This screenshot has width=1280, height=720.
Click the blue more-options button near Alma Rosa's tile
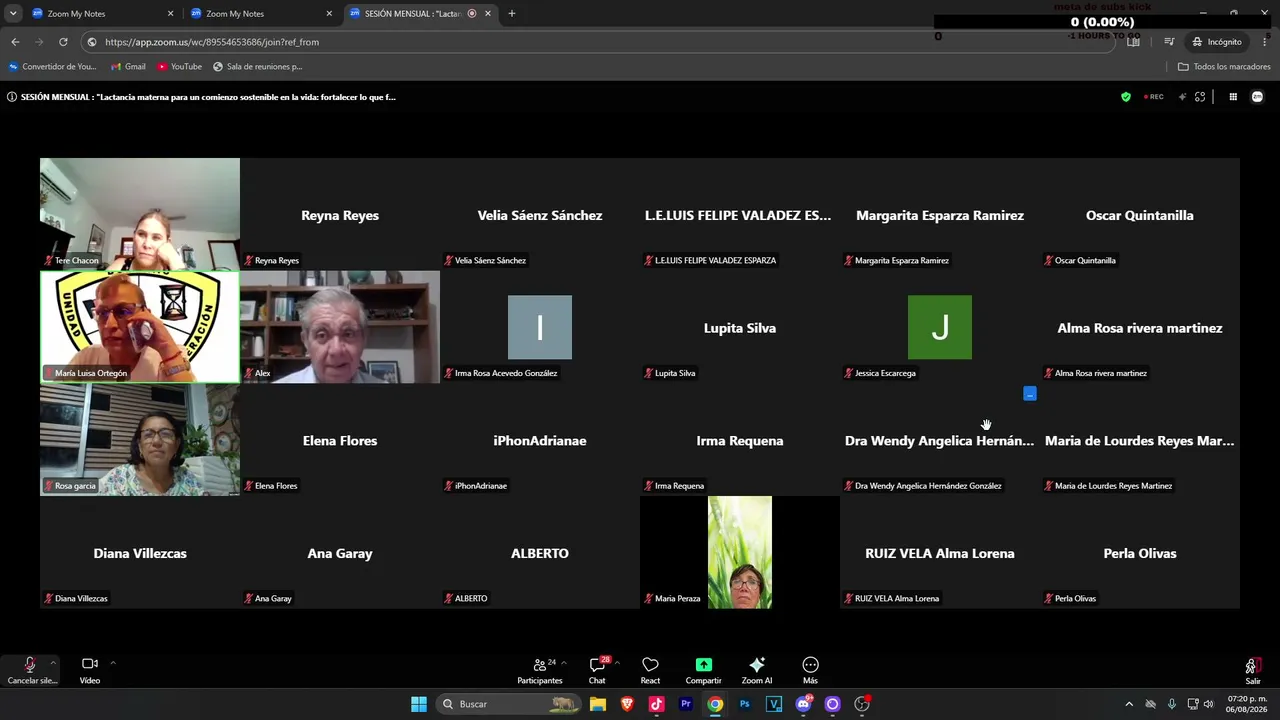1030,394
